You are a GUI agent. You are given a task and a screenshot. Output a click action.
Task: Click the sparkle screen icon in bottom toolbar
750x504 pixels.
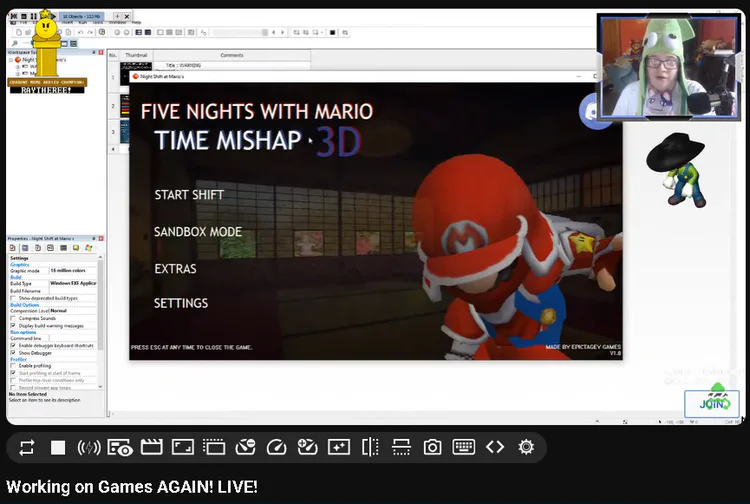[x=339, y=448]
